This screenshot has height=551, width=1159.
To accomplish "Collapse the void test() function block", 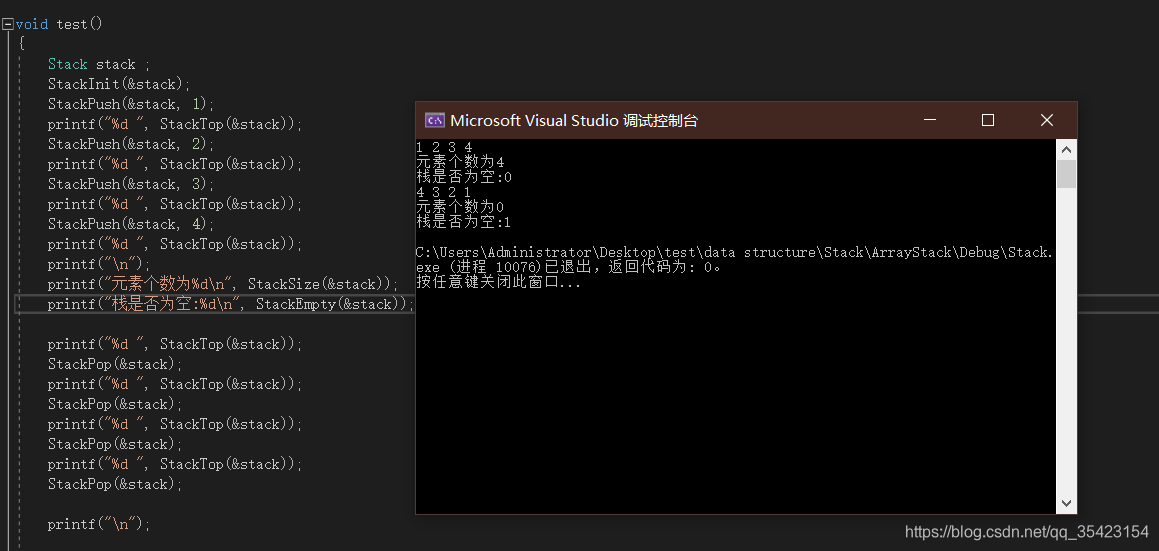I will [7, 24].
